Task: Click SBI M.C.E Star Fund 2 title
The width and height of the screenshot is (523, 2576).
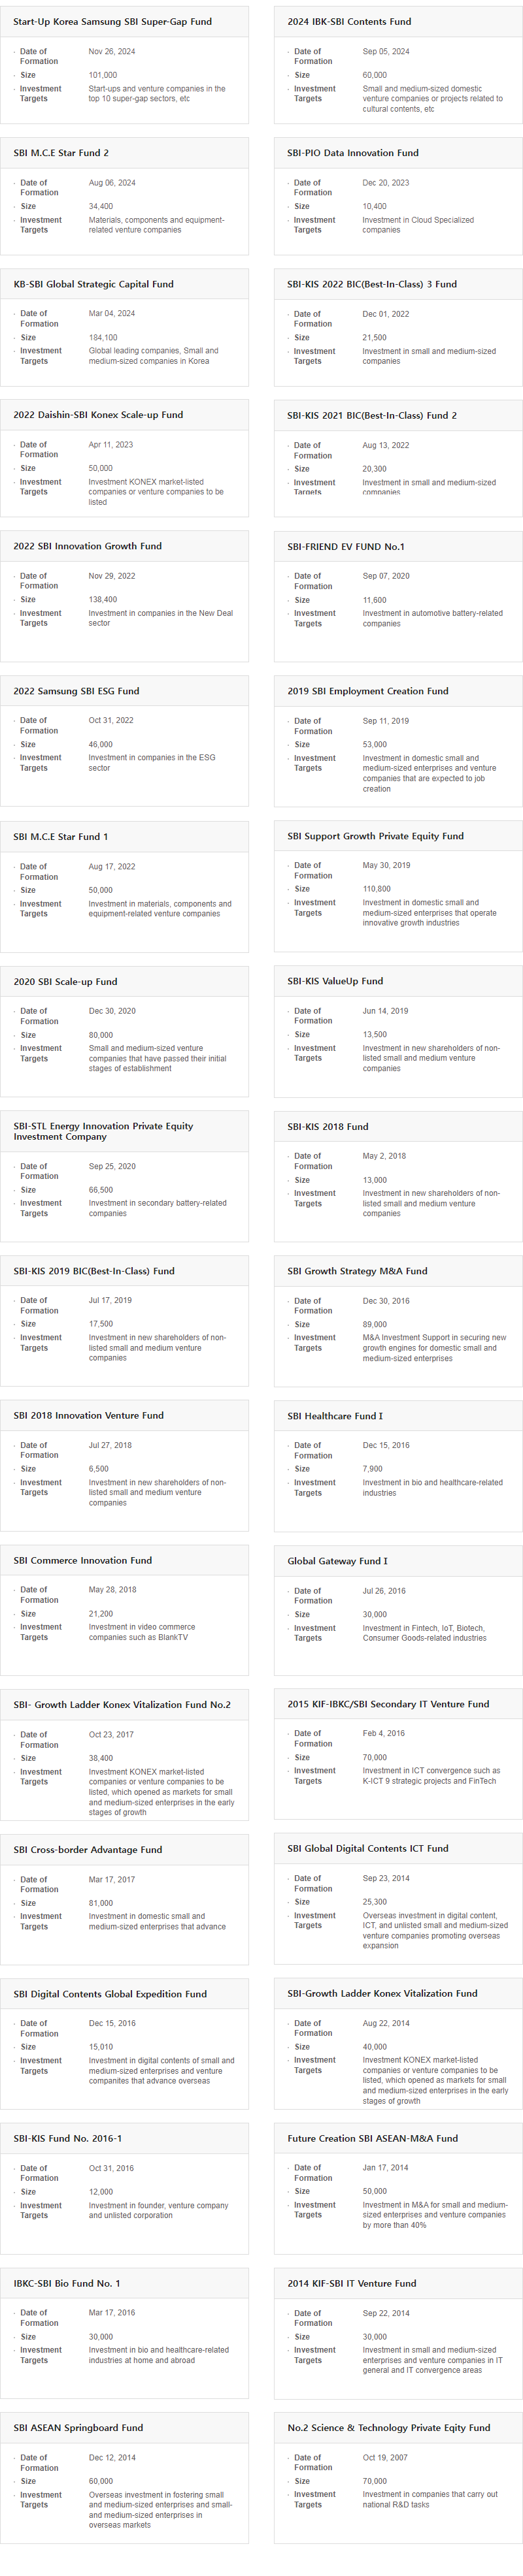Action: tap(61, 153)
